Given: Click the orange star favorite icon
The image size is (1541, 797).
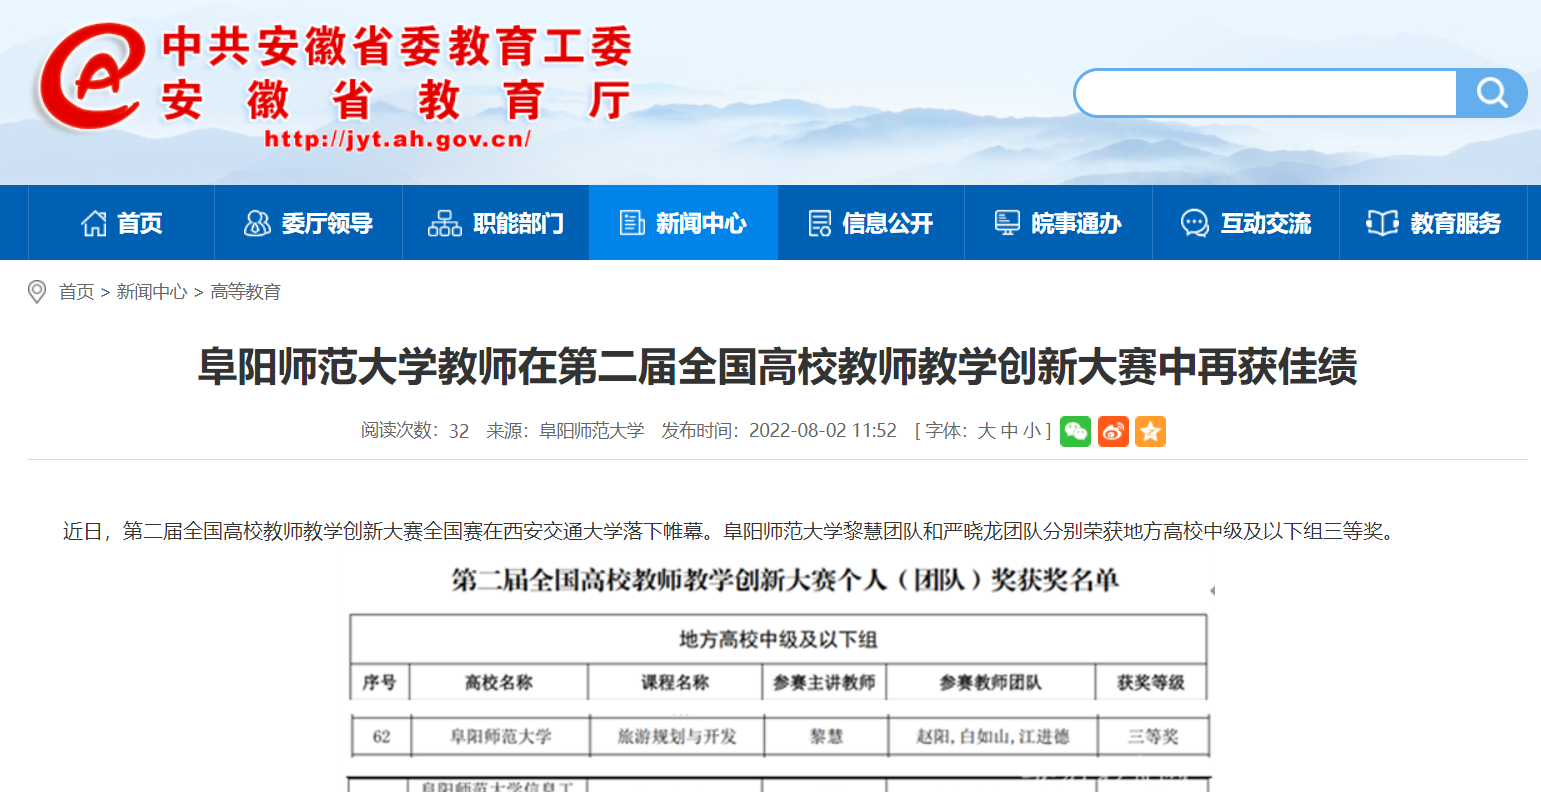Looking at the screenshot, I should (x=1150, y=431).
